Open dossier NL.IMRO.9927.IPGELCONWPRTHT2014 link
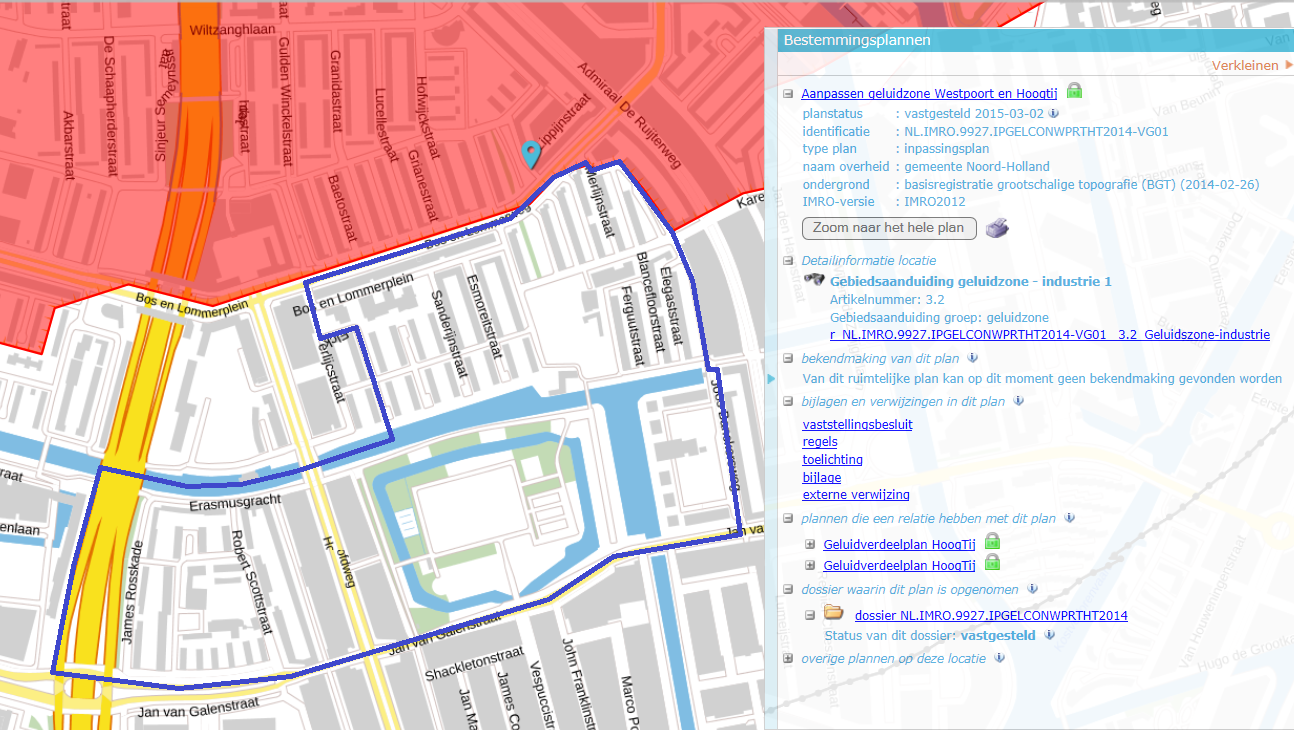 (x=991, y=616)
